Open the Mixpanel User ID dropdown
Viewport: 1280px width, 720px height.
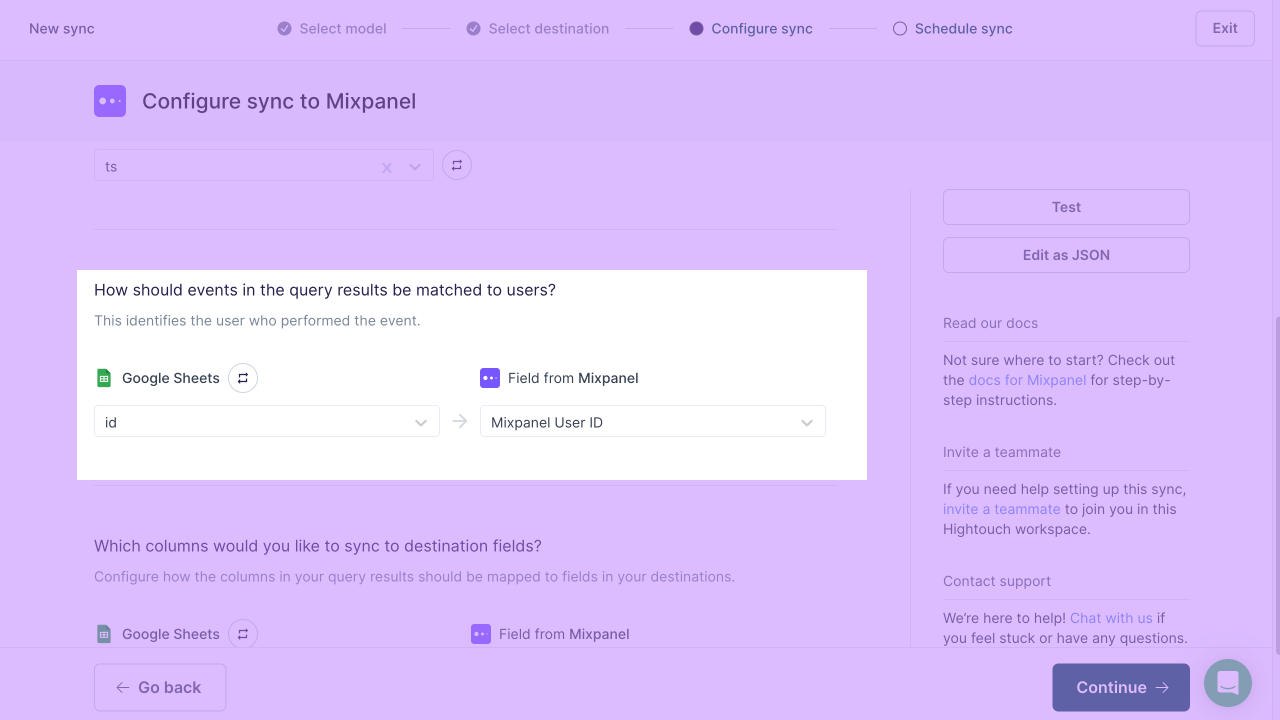pyautogui.click(x=653, y=422)
